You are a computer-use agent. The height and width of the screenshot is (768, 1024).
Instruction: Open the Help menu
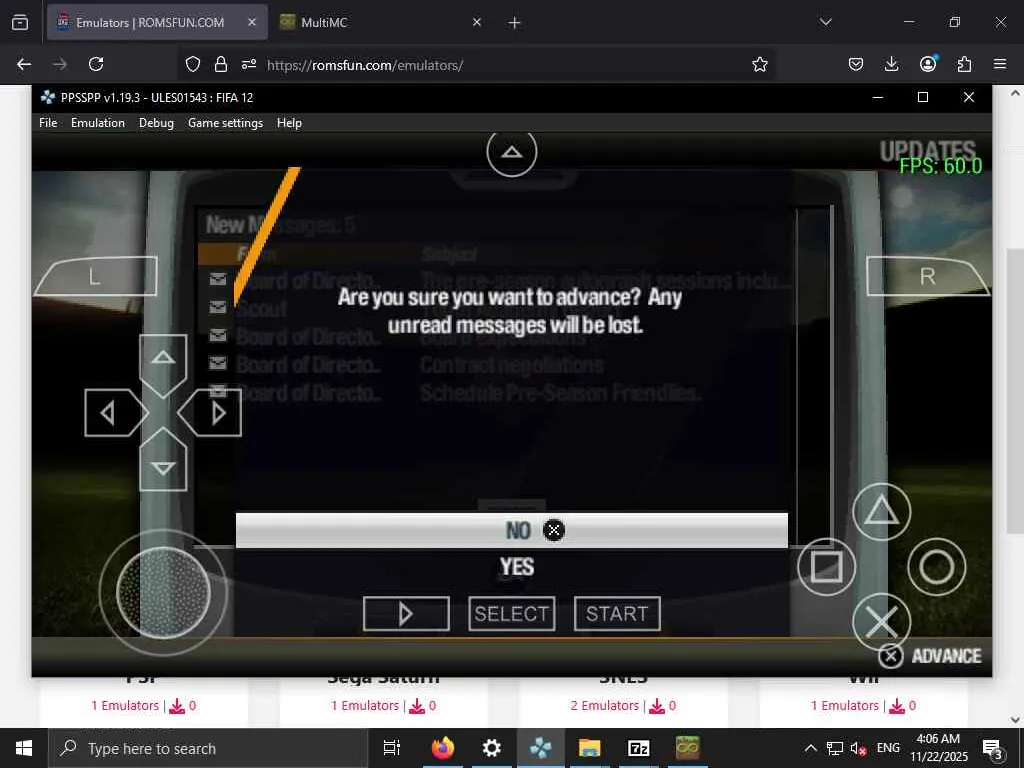pos(289,123)
